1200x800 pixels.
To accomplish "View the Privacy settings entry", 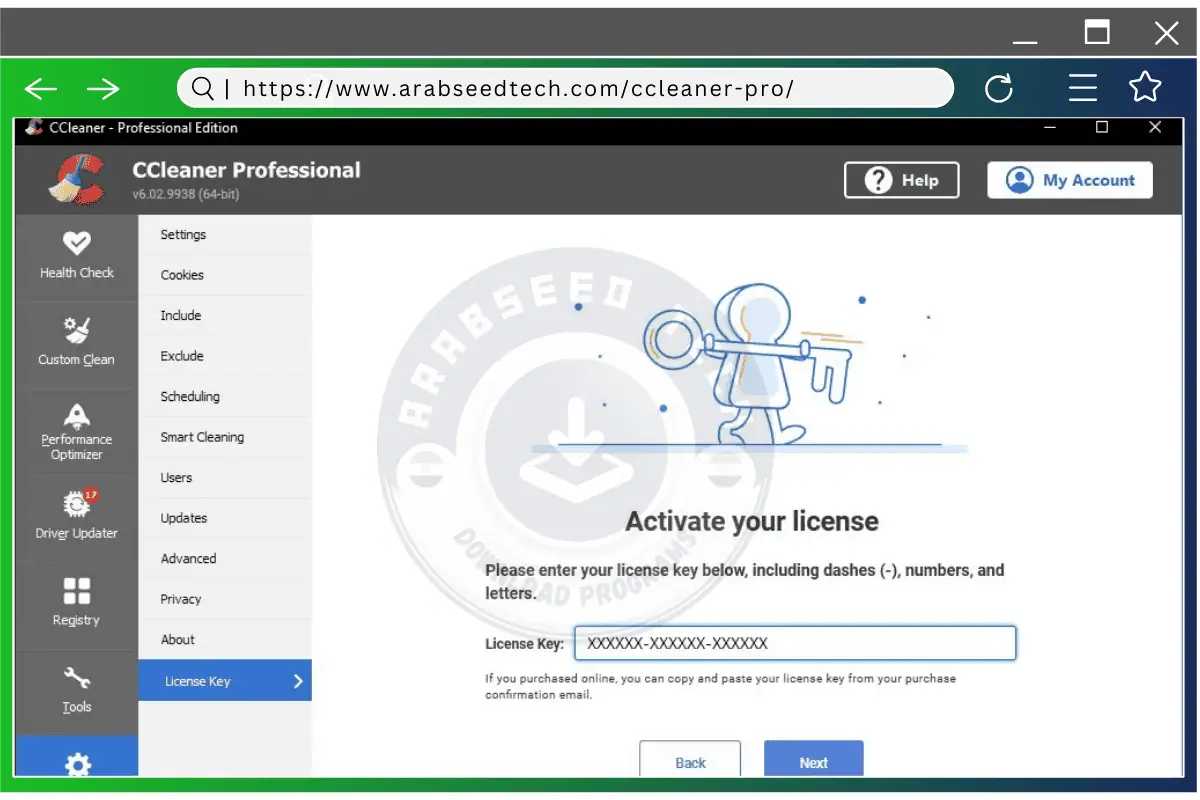I will click(181, 598).
